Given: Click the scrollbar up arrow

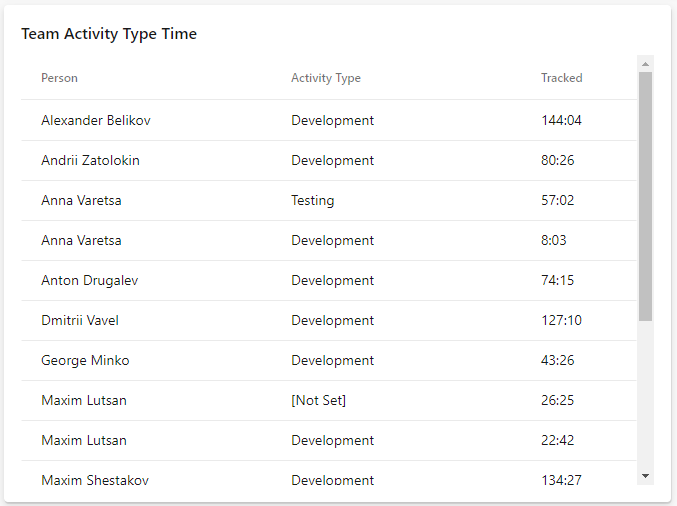Looking at the screenshot, I should point(645,64).
